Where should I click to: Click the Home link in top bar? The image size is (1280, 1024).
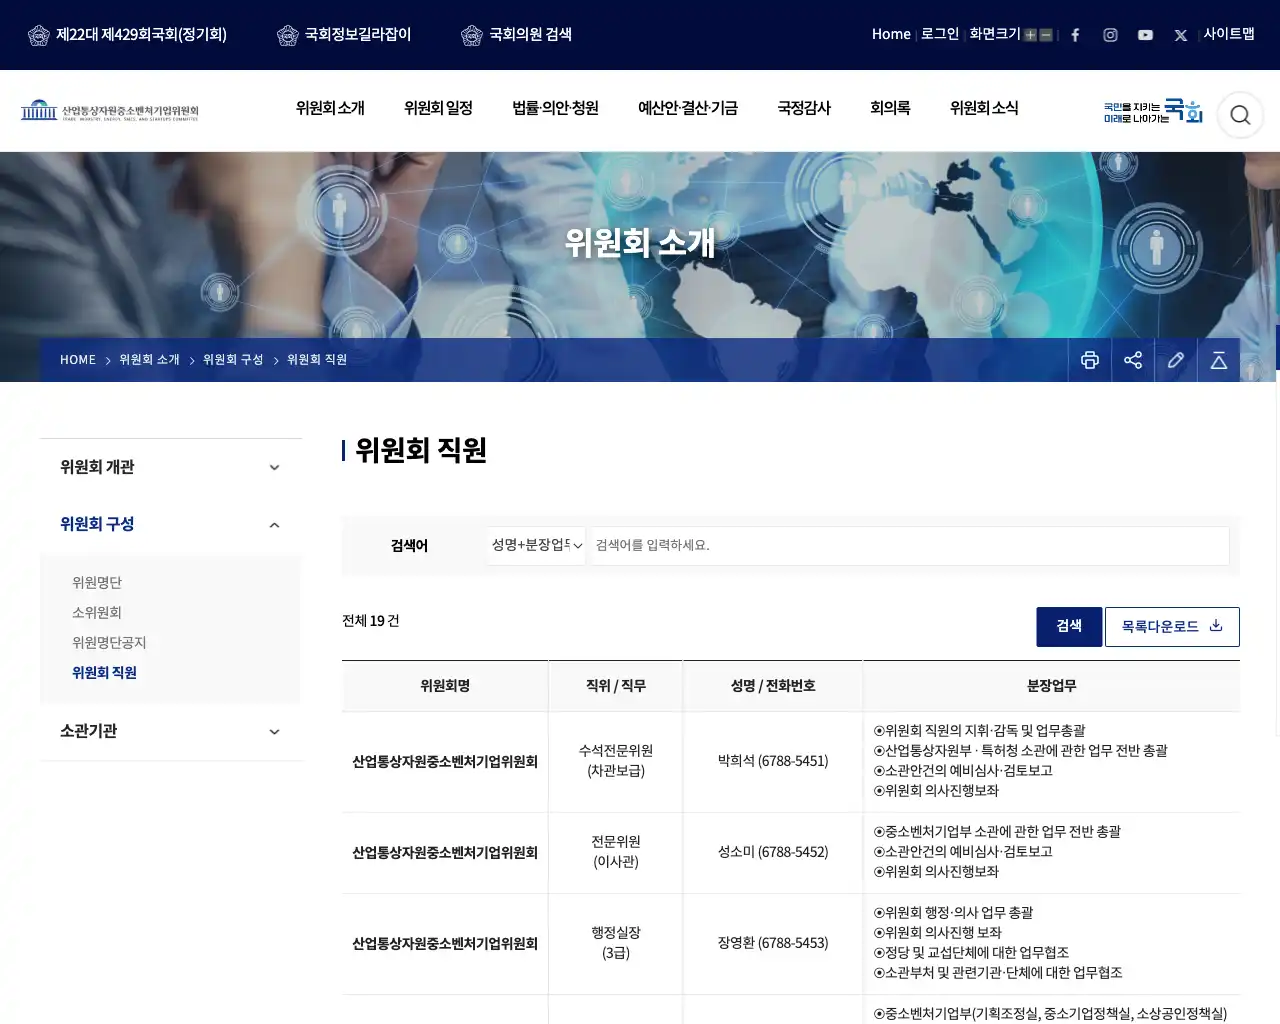click(891, 34)
